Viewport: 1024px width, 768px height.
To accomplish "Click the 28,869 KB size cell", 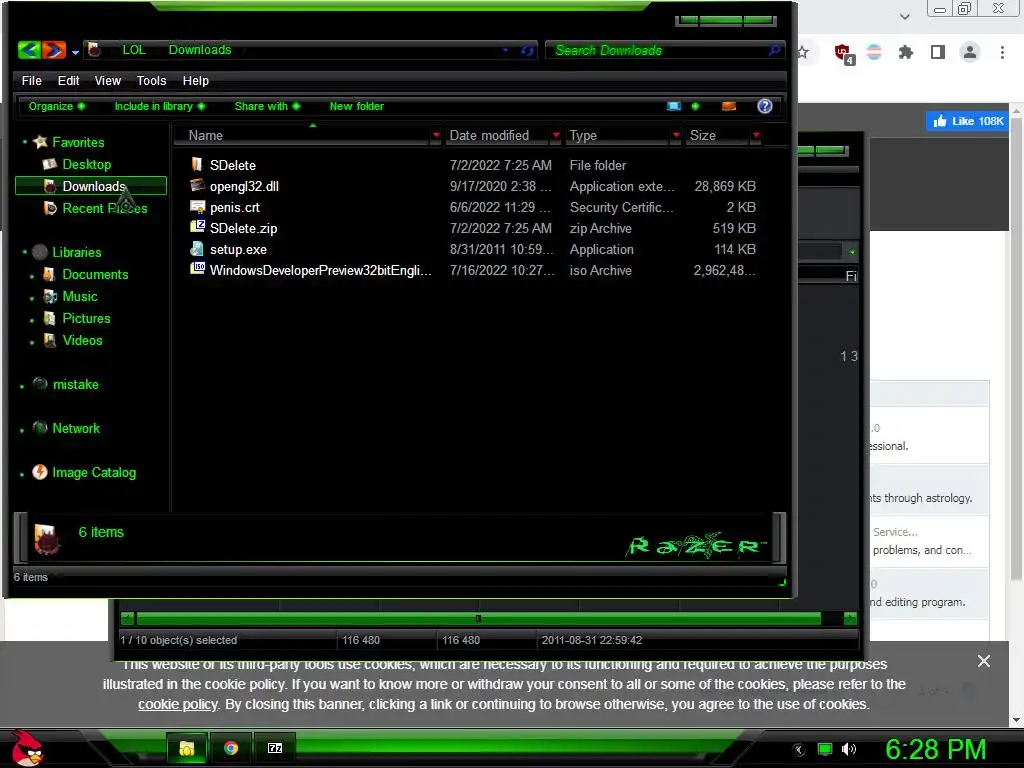I will coord(725,186).
